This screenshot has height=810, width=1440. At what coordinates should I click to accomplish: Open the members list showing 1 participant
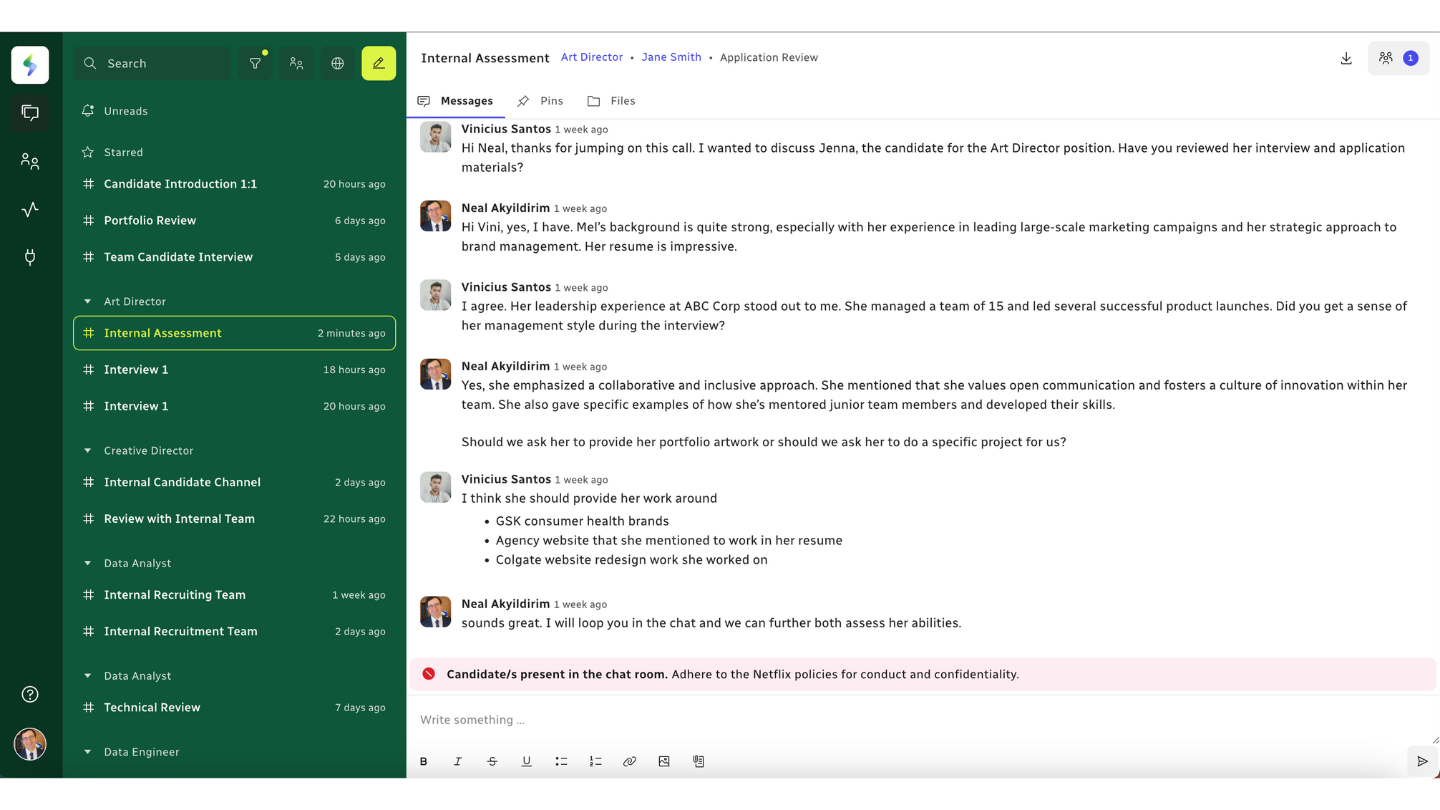coord(1397,58)
